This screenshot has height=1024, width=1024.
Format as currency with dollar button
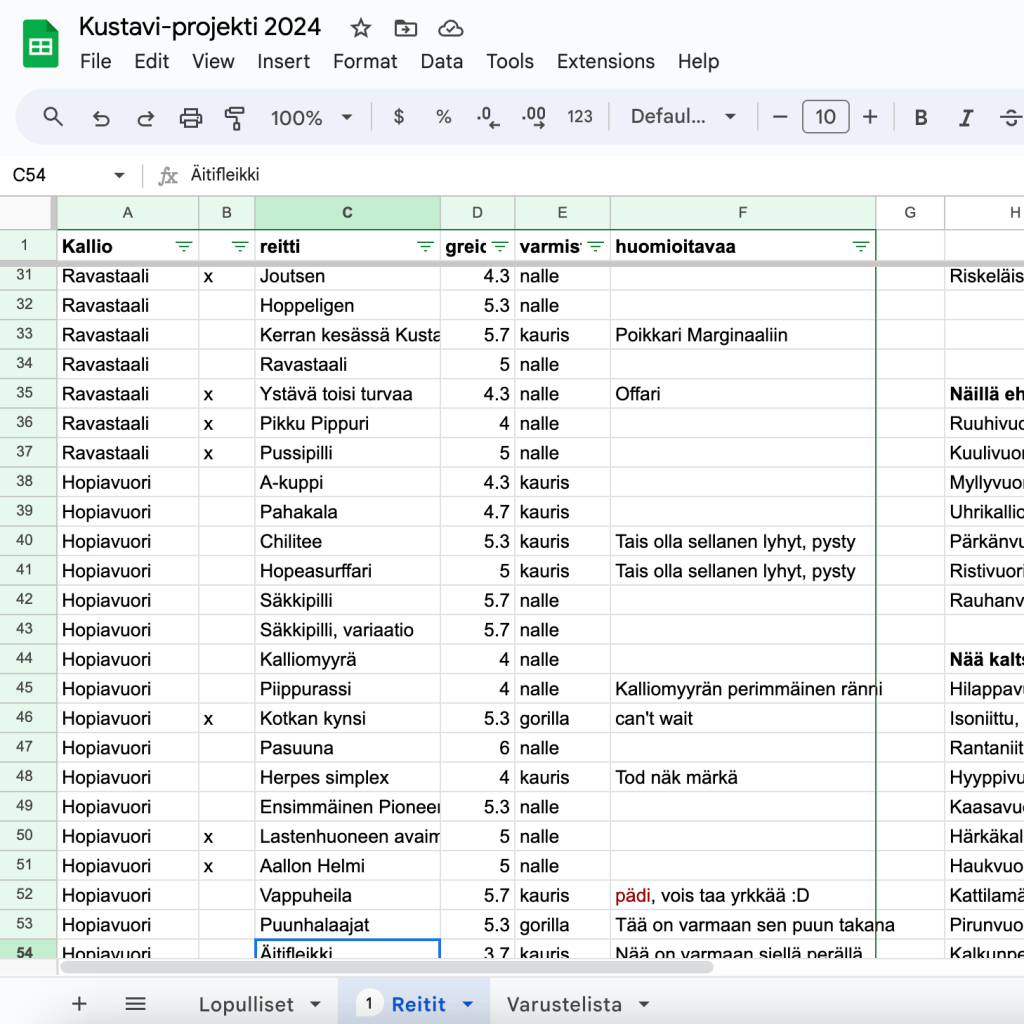click(x=399, y=117)
